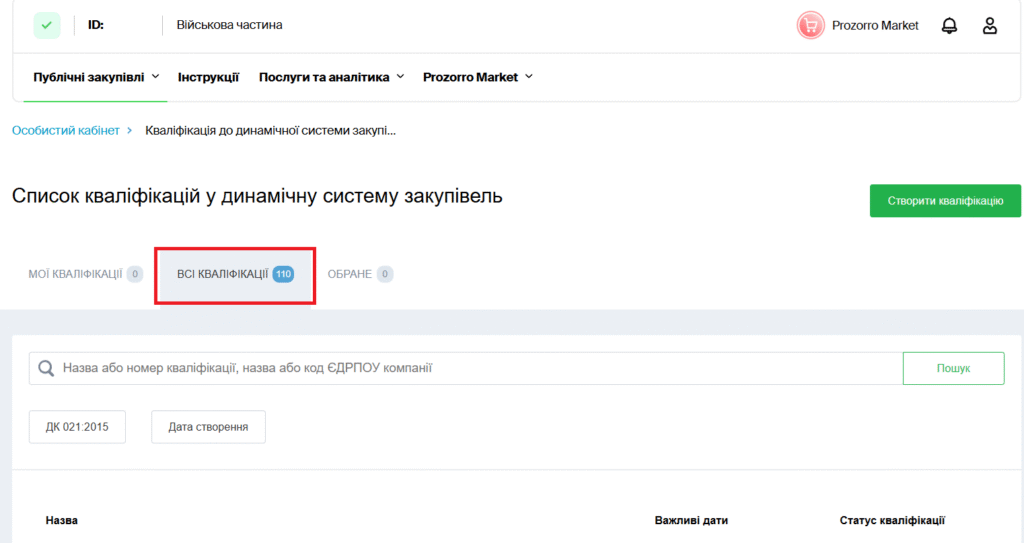Open the notifications bell
This screenshot has width=1024, height=543.
[x=949, y=26]
